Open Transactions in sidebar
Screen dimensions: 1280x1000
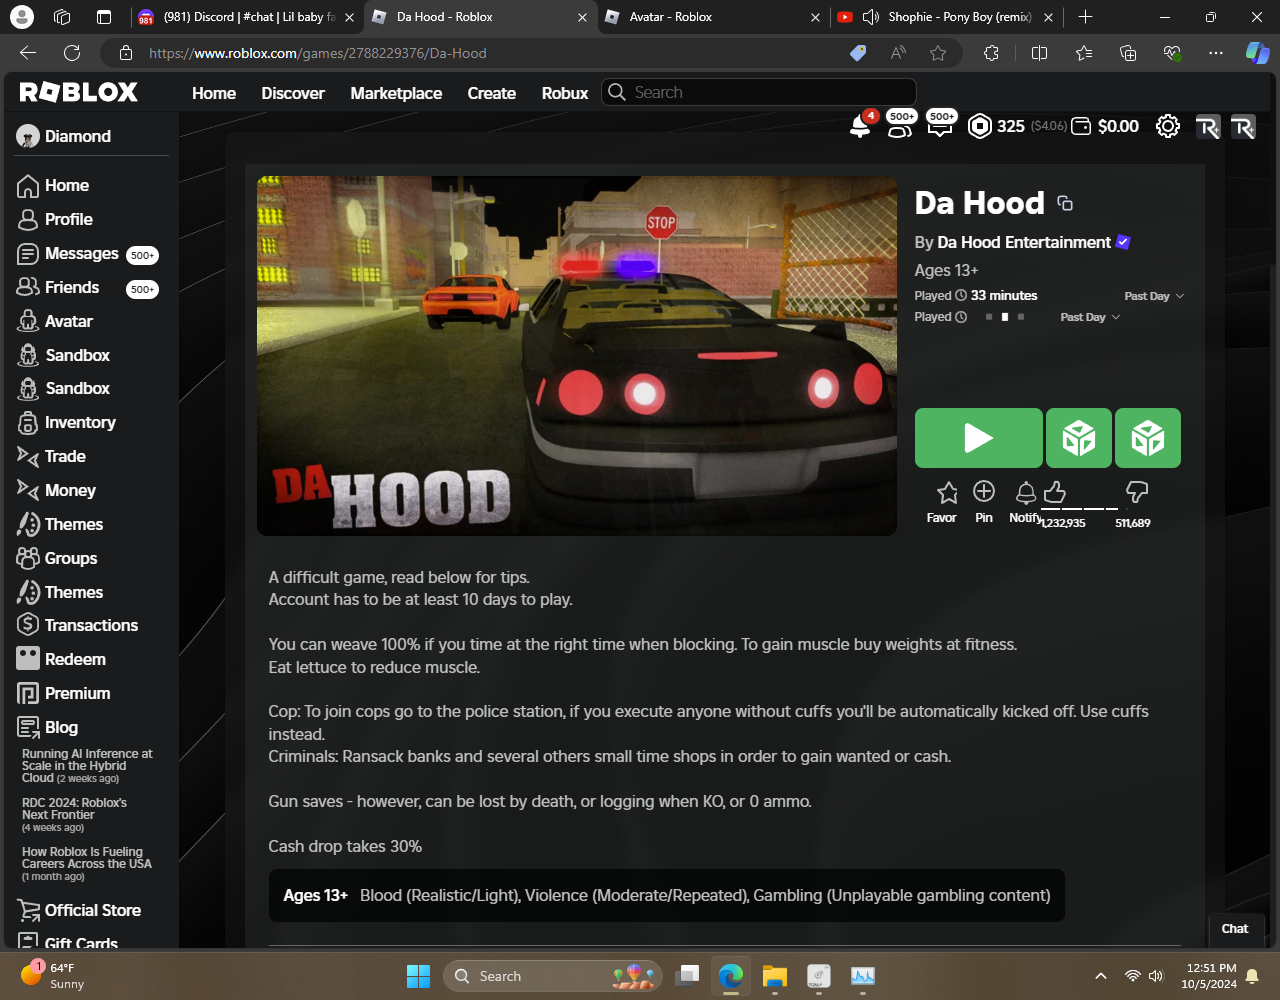tap(78, 625)
